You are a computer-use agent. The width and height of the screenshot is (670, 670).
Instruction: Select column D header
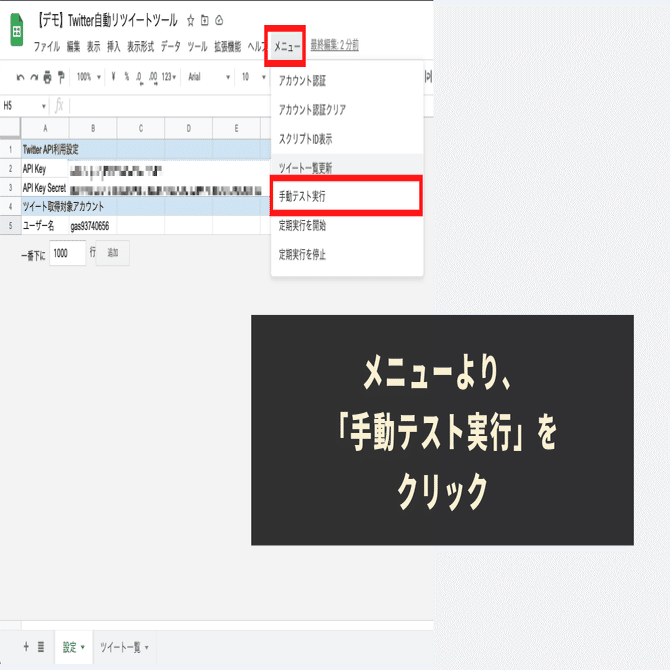tap(188, 128)
